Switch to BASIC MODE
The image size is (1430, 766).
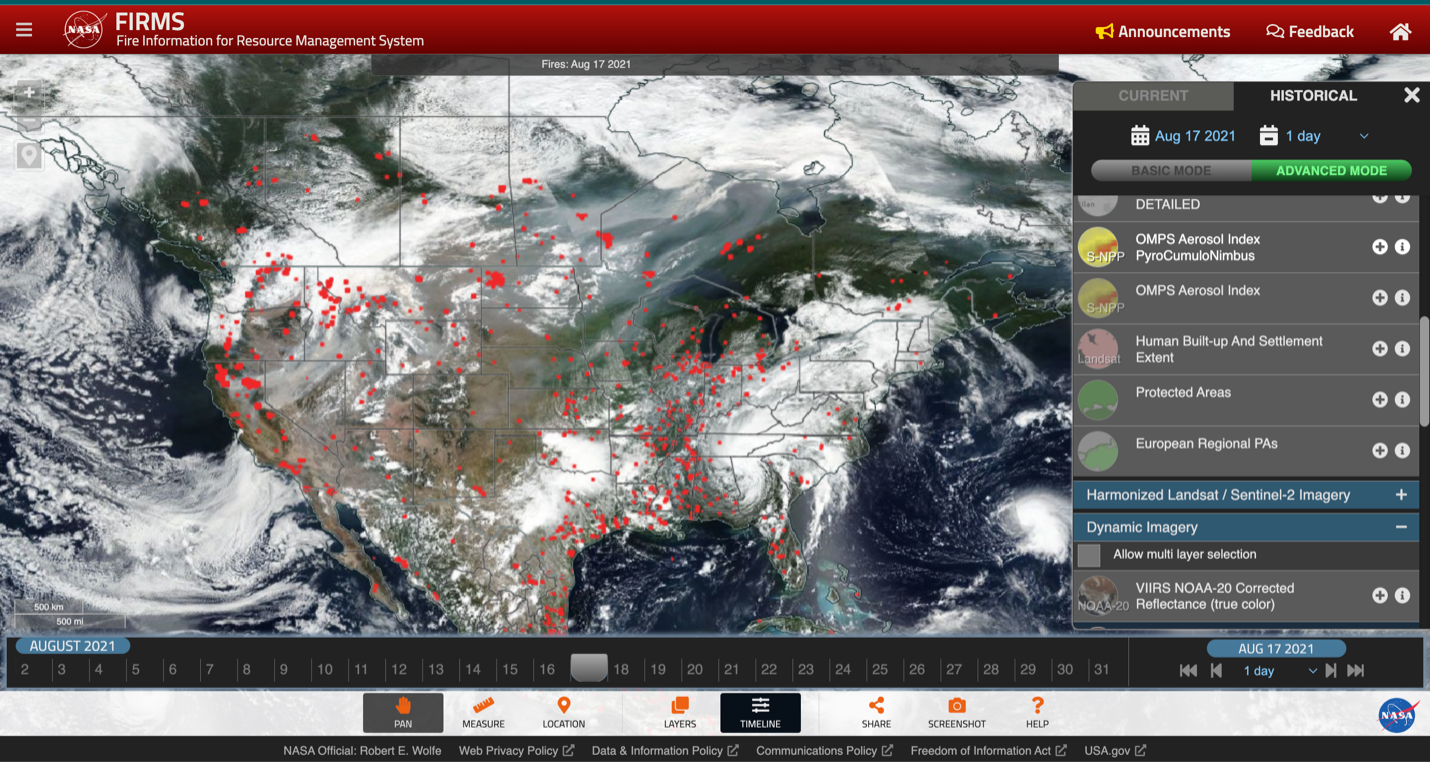1169,171
